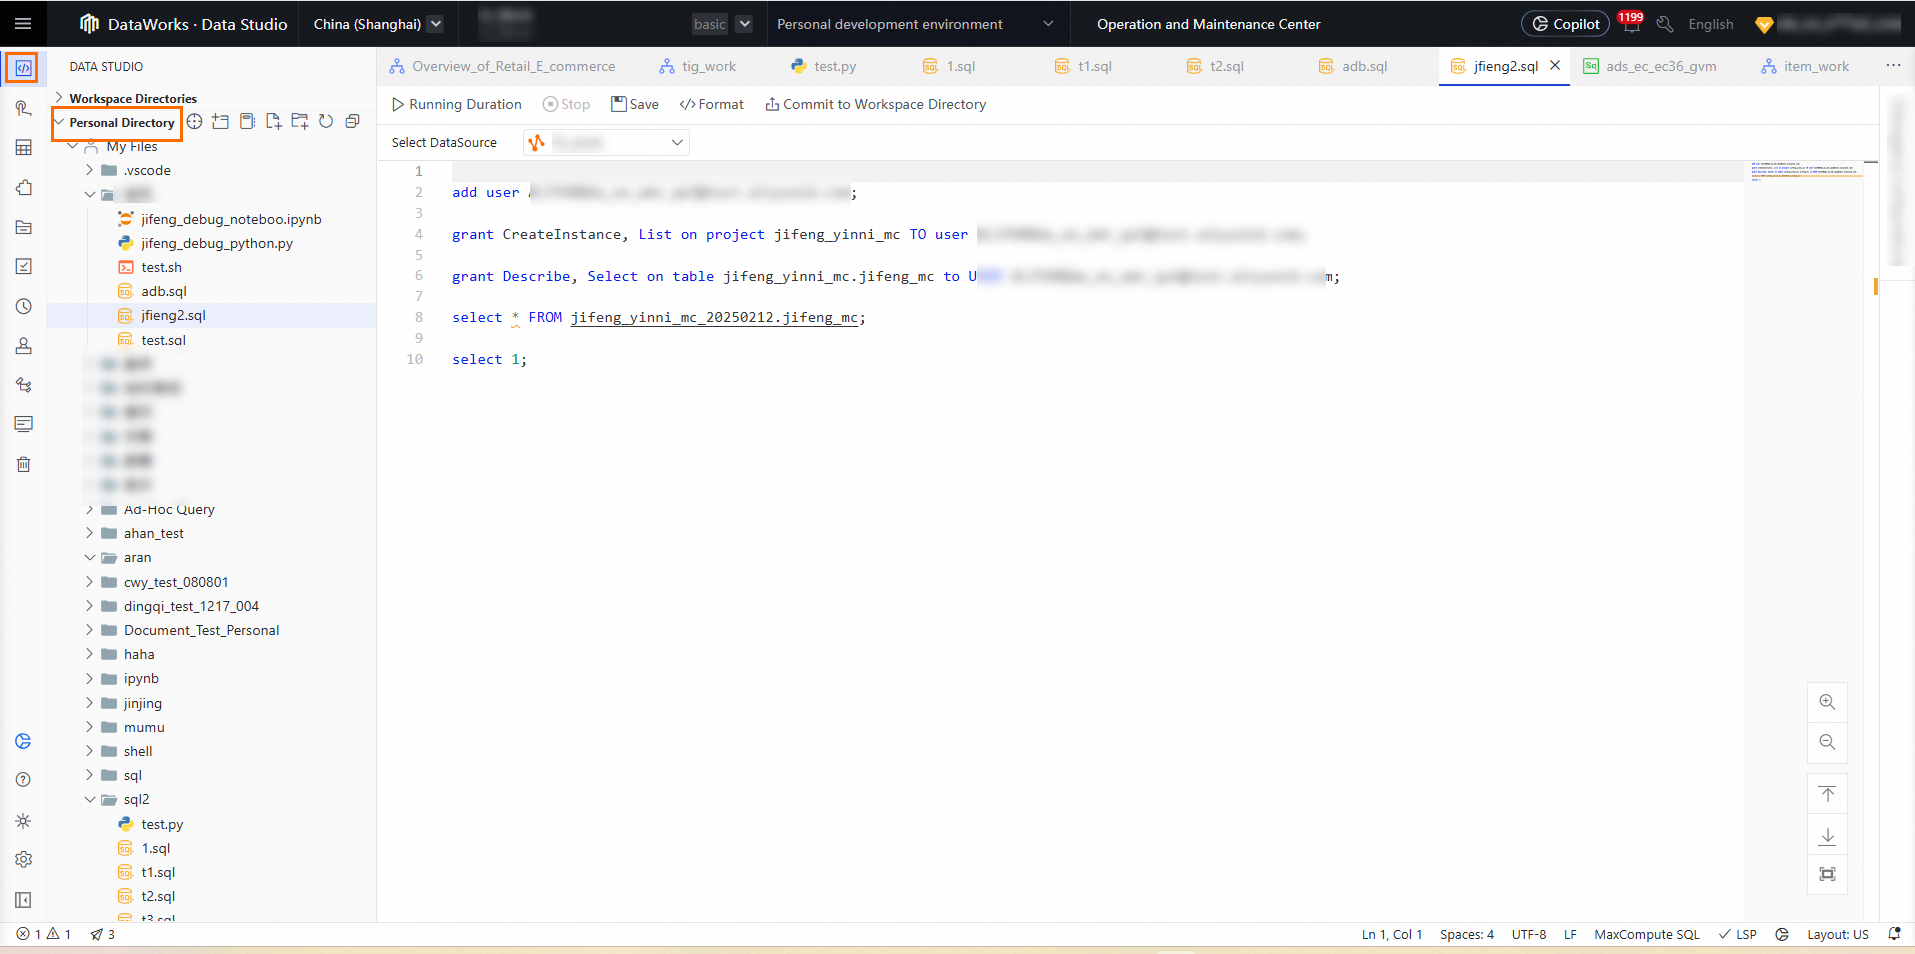Open the notifications bell with 1199 badge
The width and height of the screenshot is (1915, 954).
pos(1631,24)
